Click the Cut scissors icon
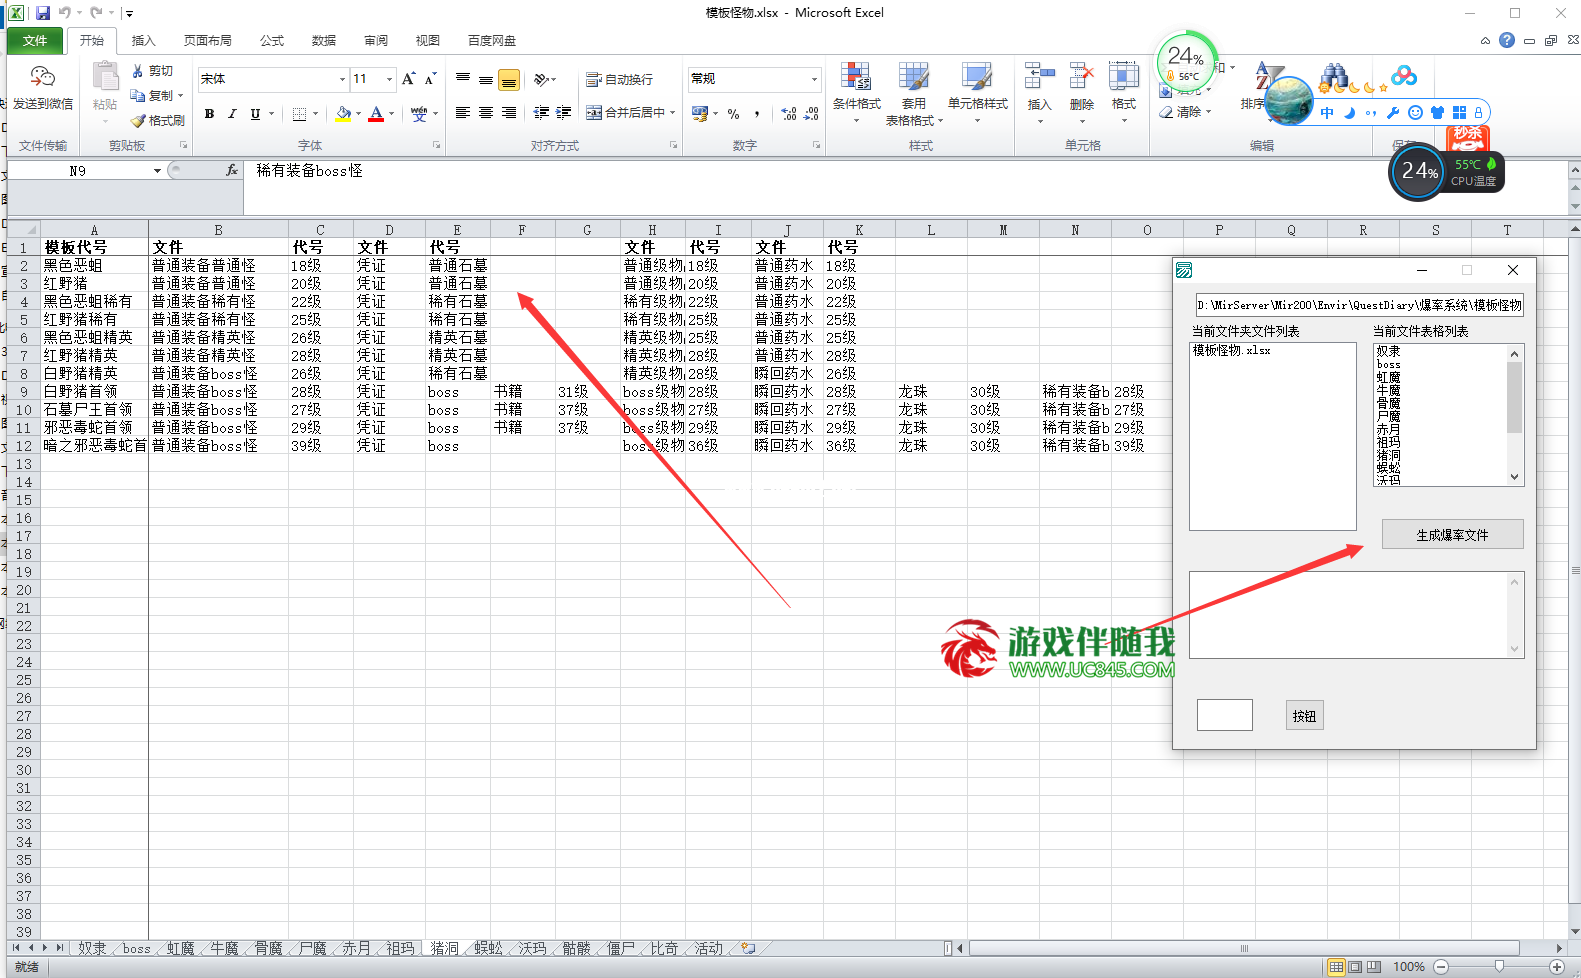1581x978 pixels. coord(138,71)
